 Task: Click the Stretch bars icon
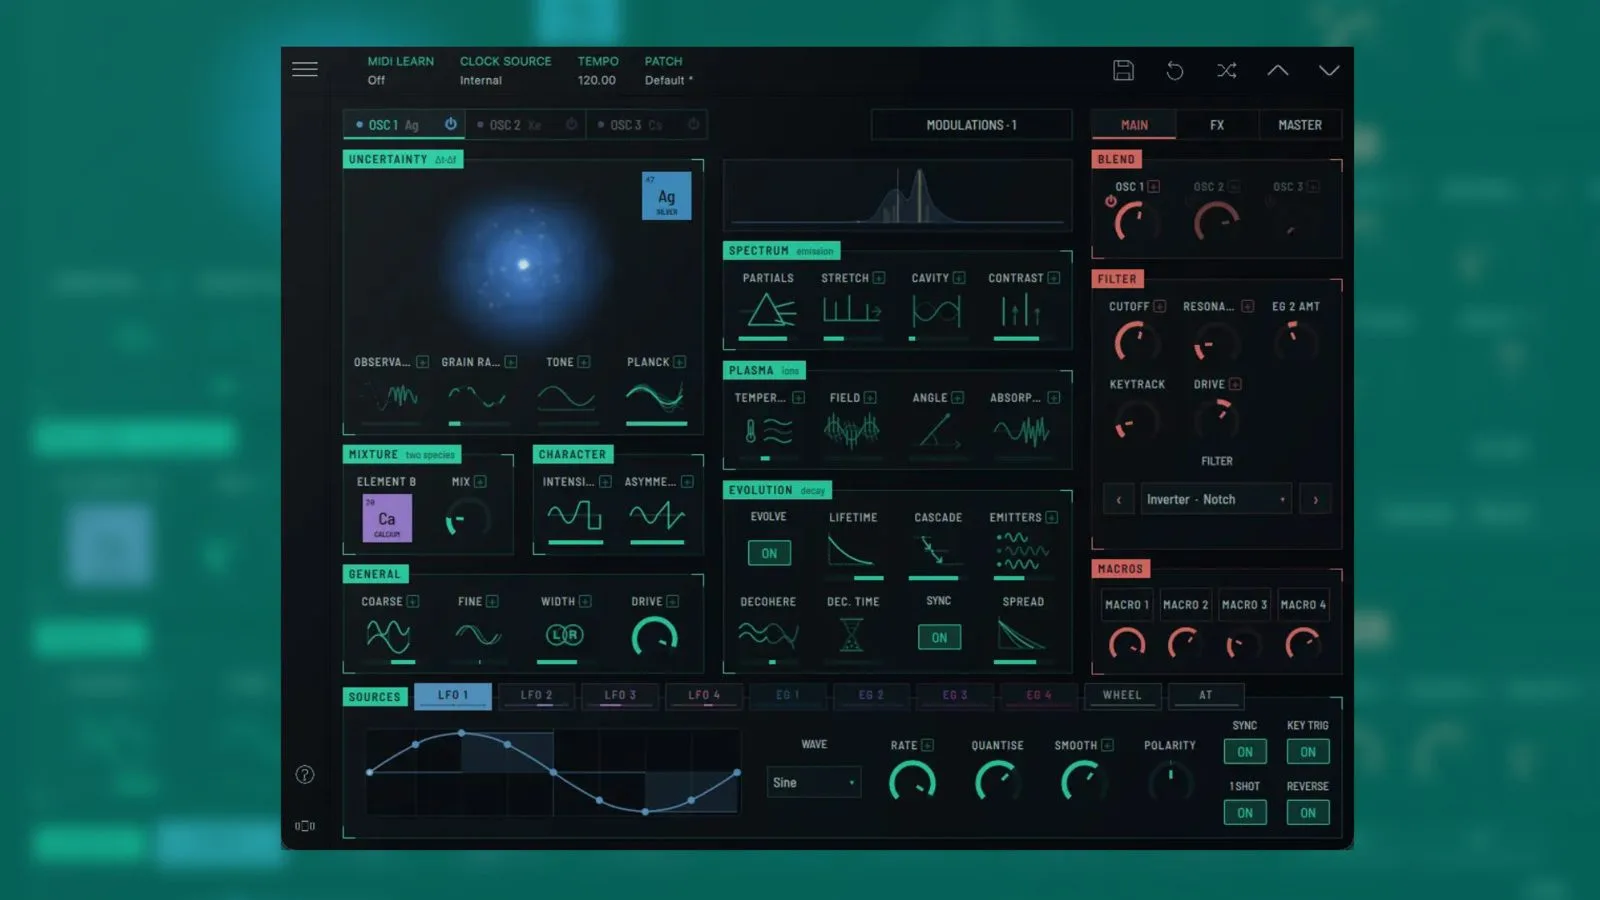coord(851,310)
